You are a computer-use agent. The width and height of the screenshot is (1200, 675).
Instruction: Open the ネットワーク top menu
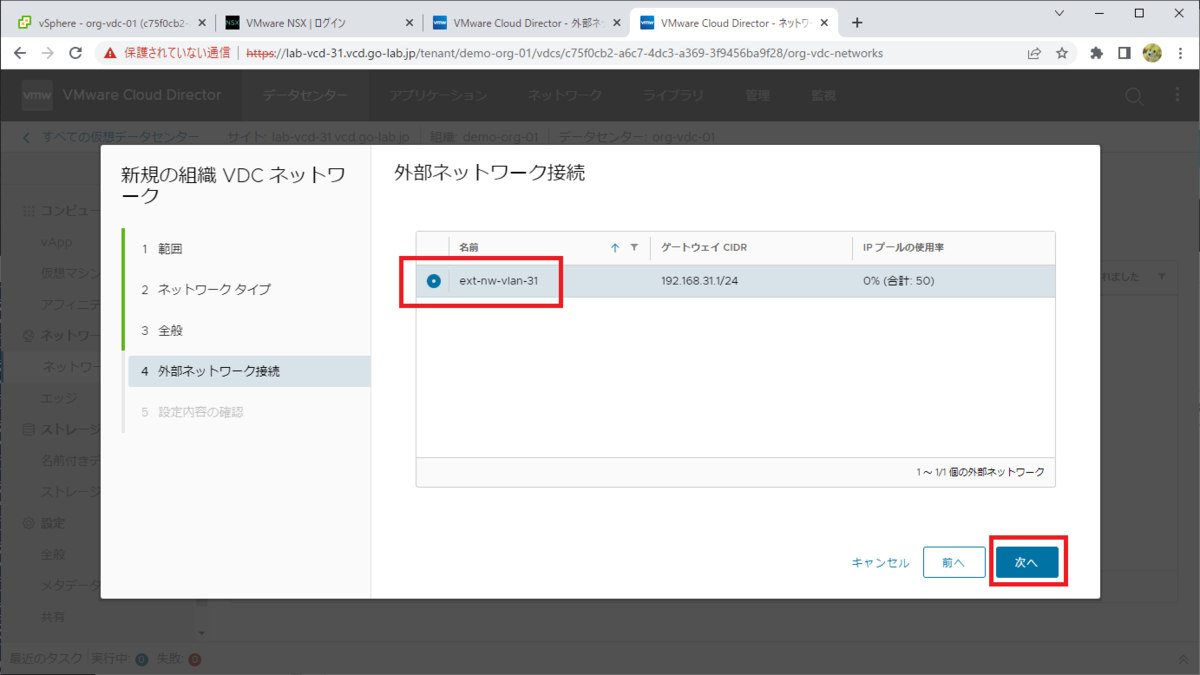pyautogui.click(x=565, y=95)
